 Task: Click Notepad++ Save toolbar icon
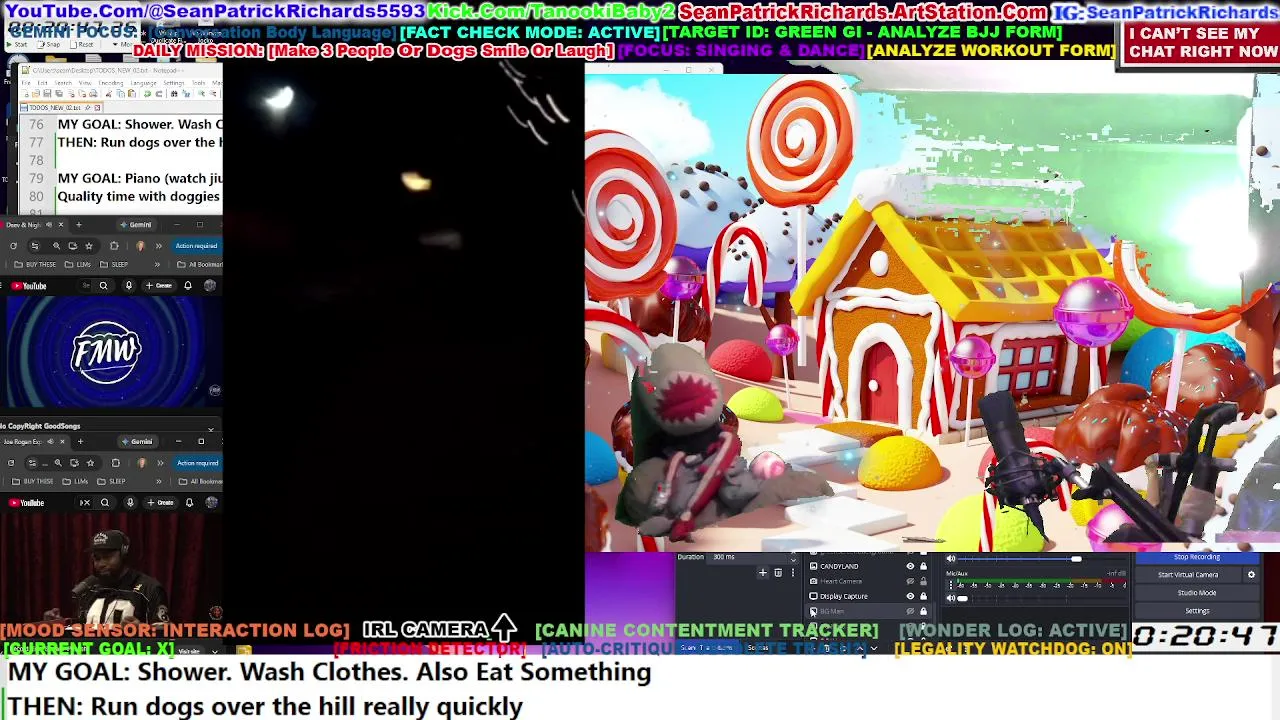[47, 94]
